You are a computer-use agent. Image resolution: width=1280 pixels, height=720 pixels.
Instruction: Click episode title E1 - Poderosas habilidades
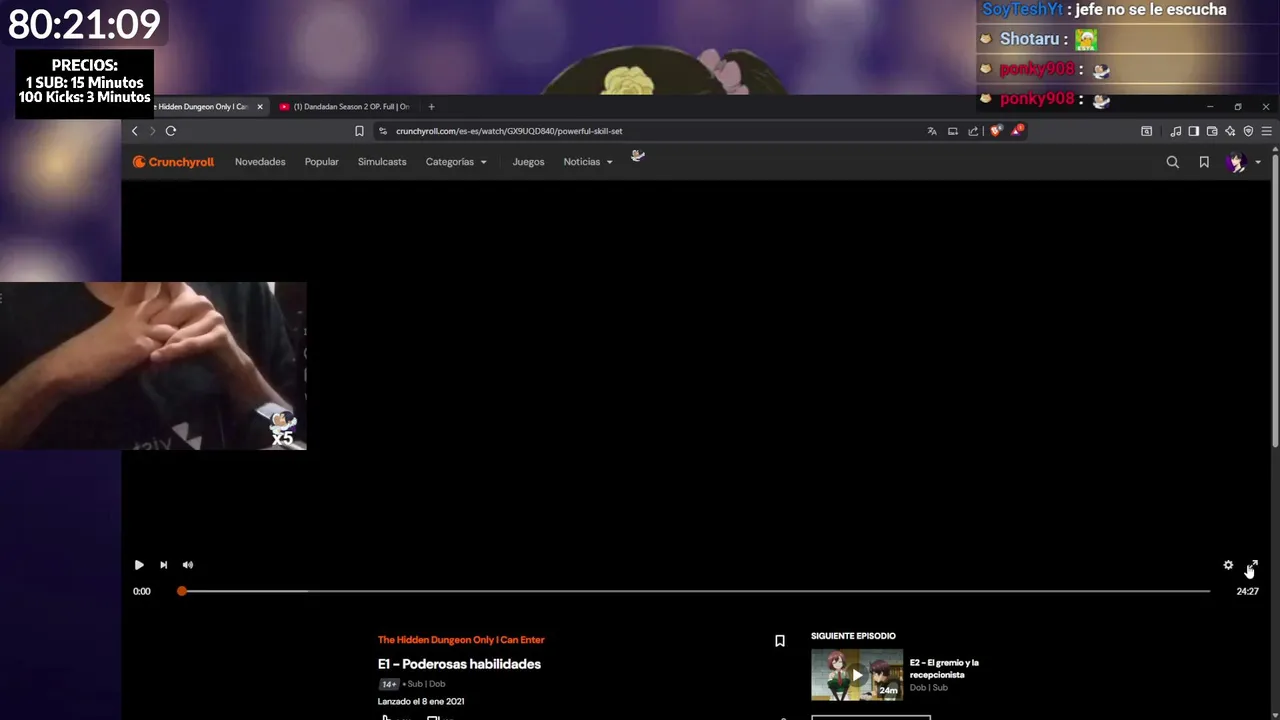[459, 664]
